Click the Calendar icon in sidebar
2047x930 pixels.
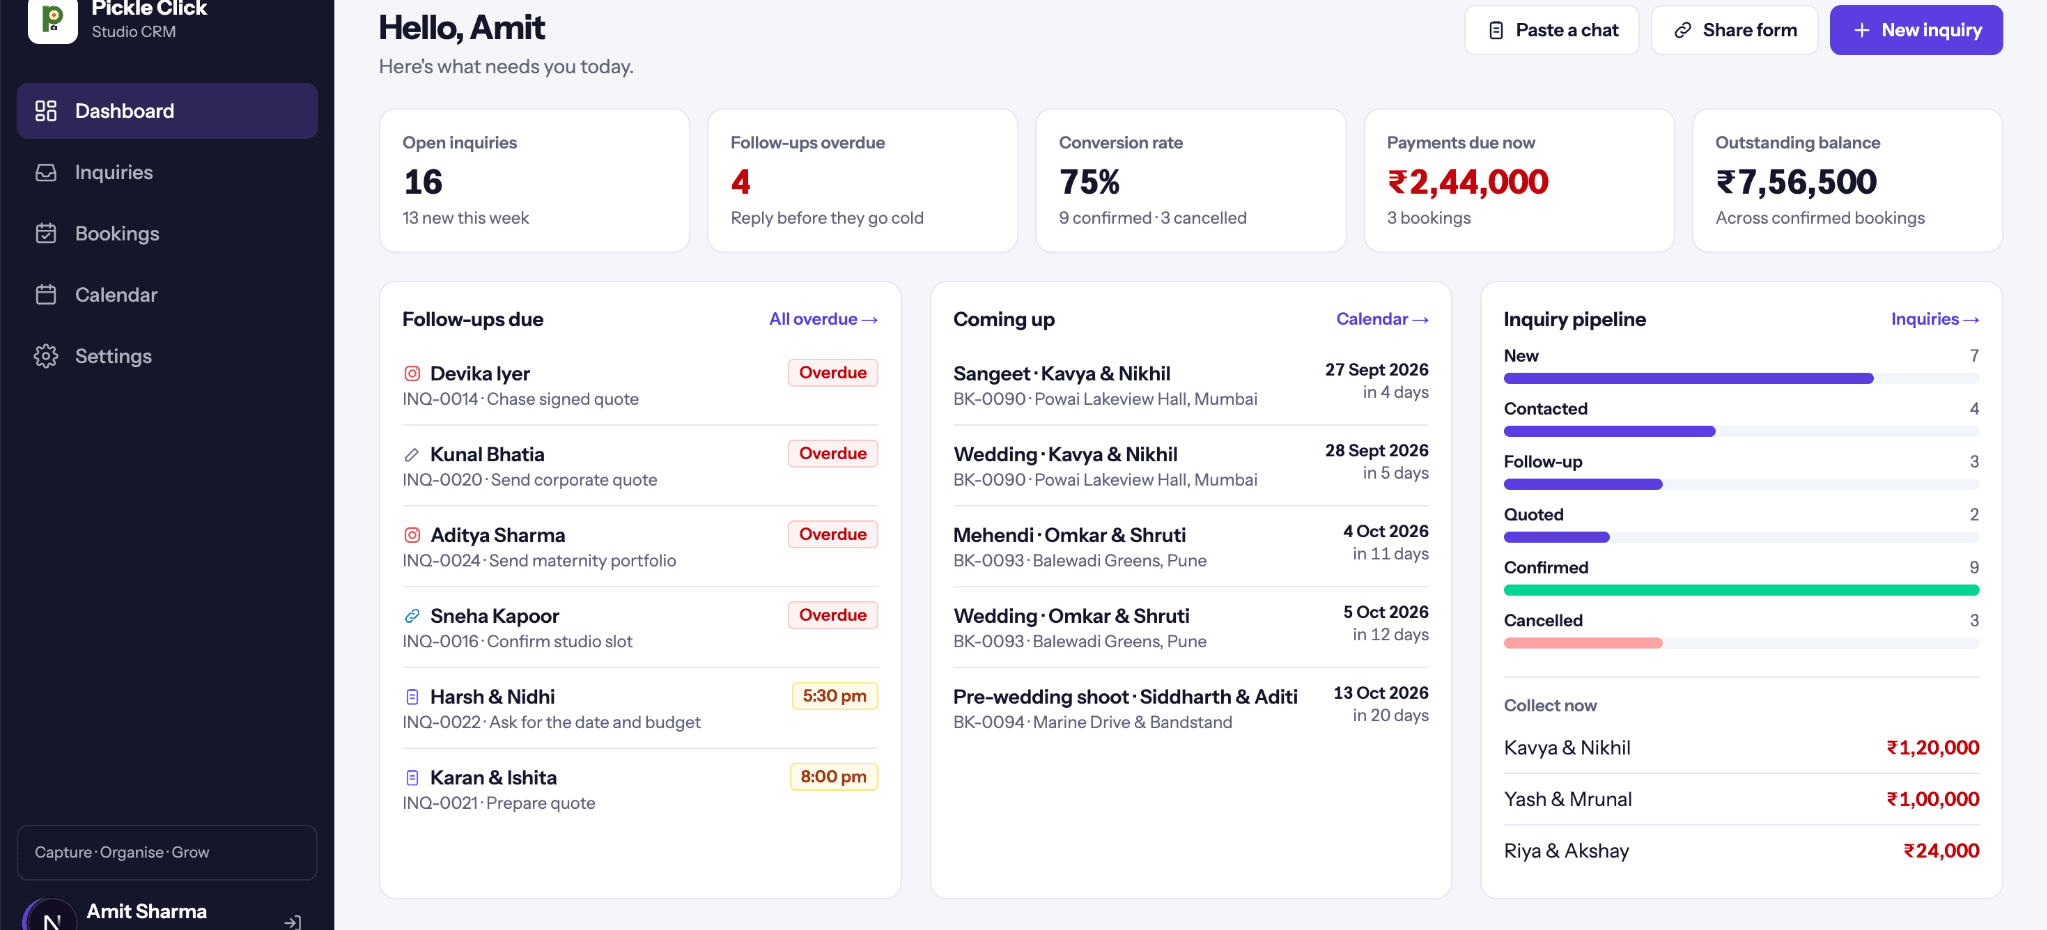[46, 295]
